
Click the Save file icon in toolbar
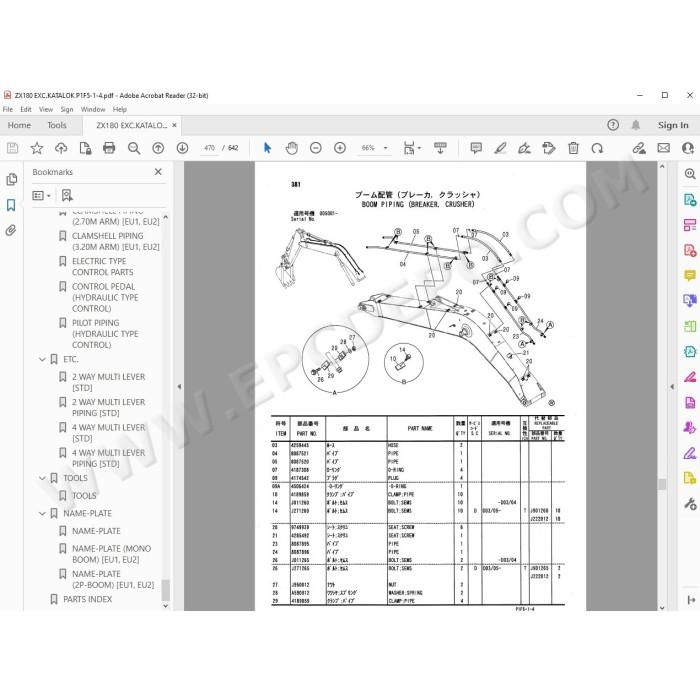tap(12, 148)
